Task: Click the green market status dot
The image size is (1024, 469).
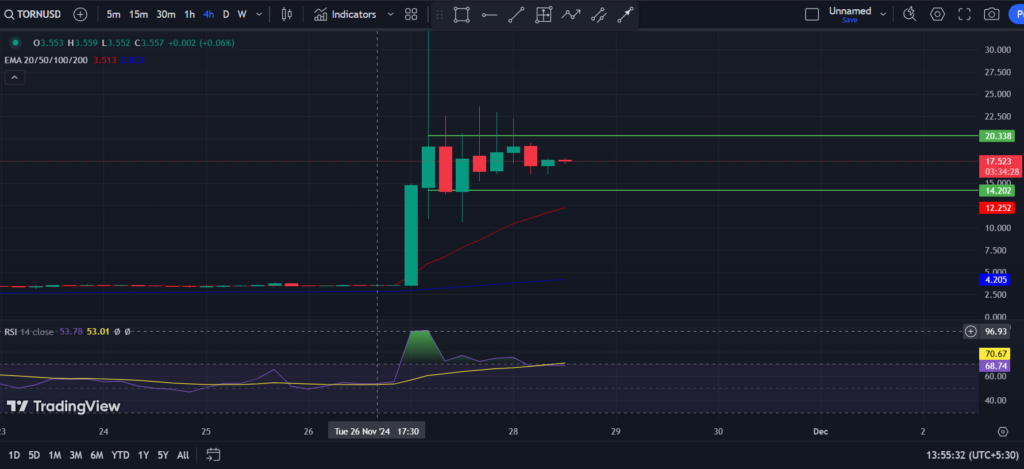Action: pos(15,42)
